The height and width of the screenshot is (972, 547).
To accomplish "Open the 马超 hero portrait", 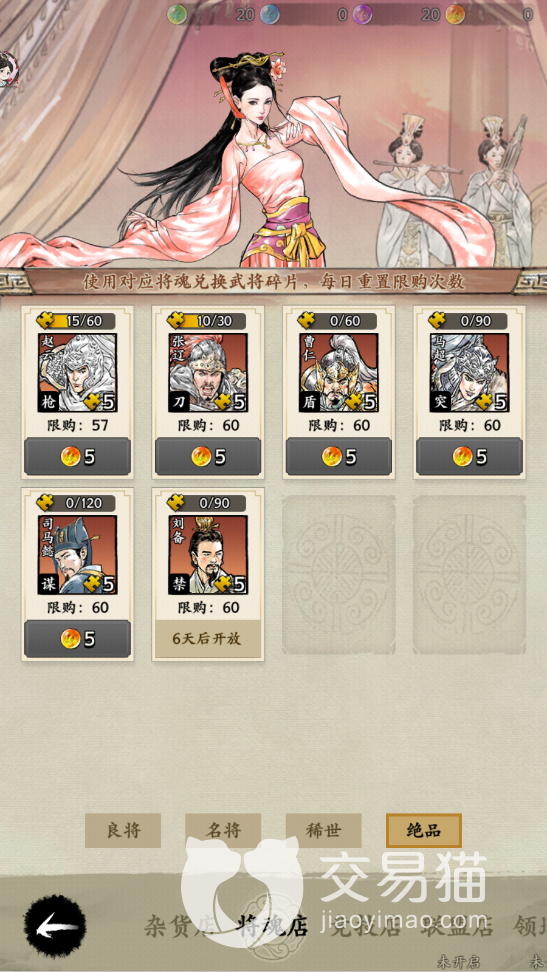I will [469, 373].
